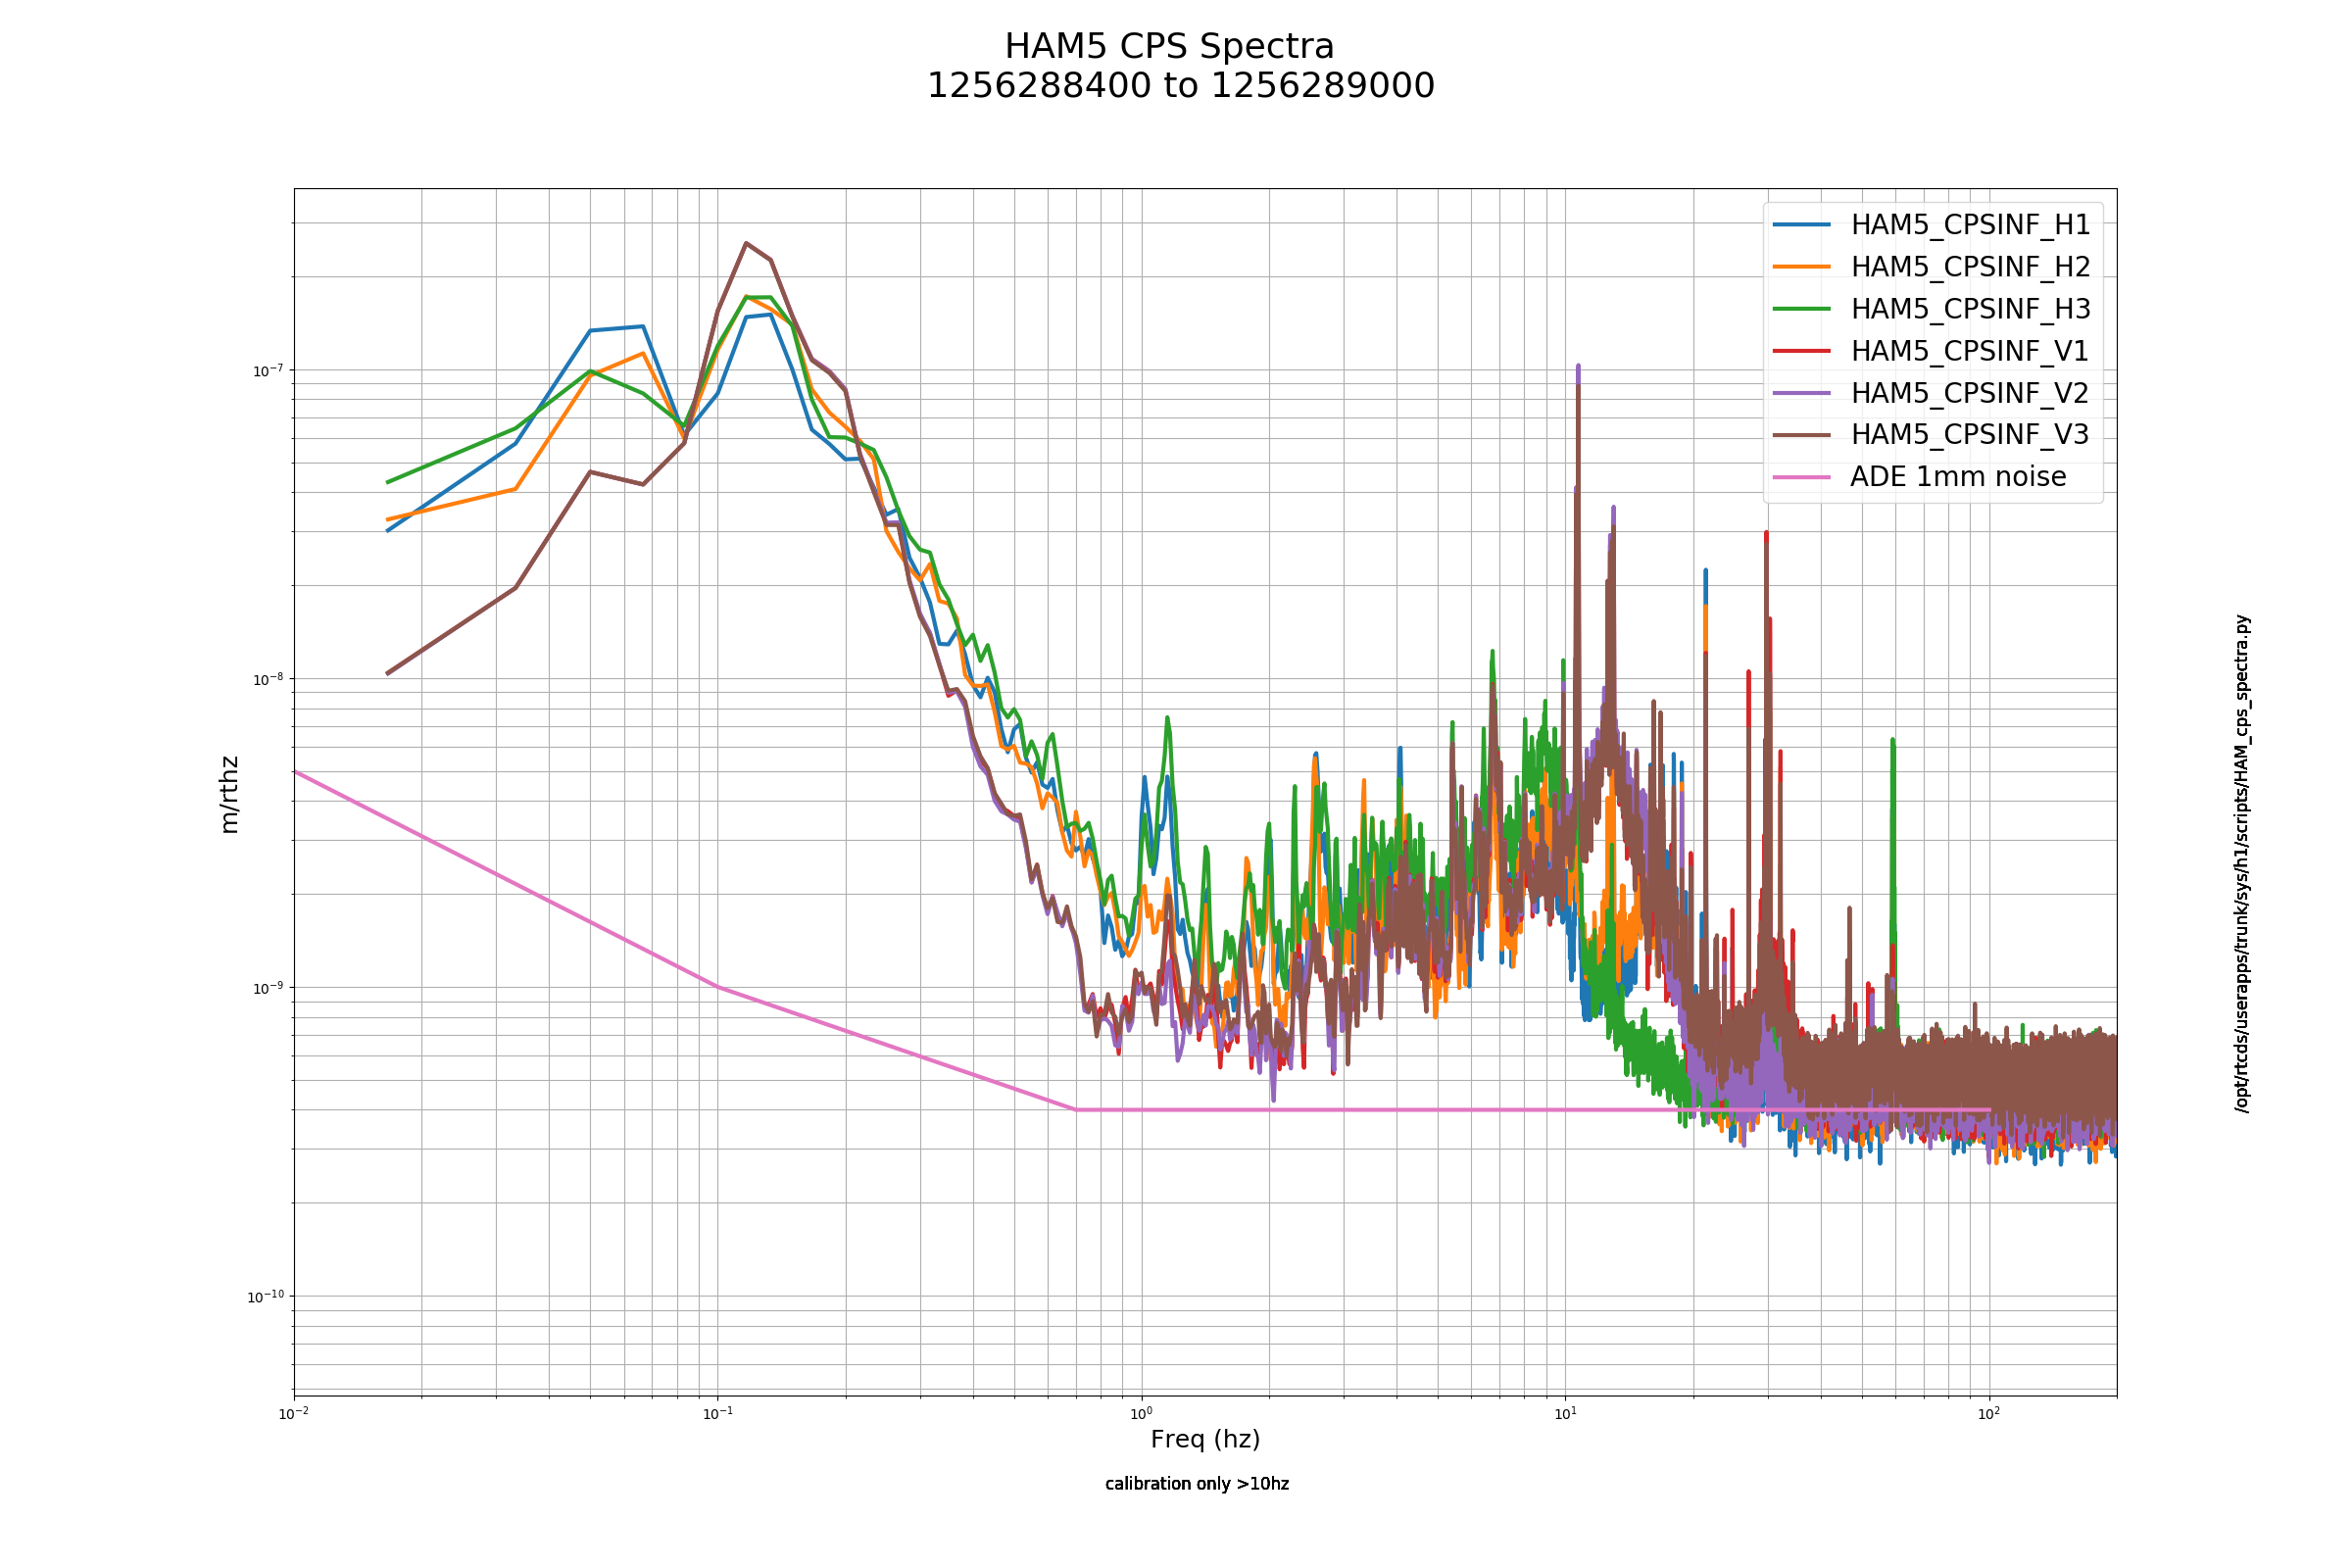Image resolution: width=2352 pixels, height=1568 pixels.
Task: Select the HAM5_CPSINF_H3 legend label
Action: [1970, 309]
